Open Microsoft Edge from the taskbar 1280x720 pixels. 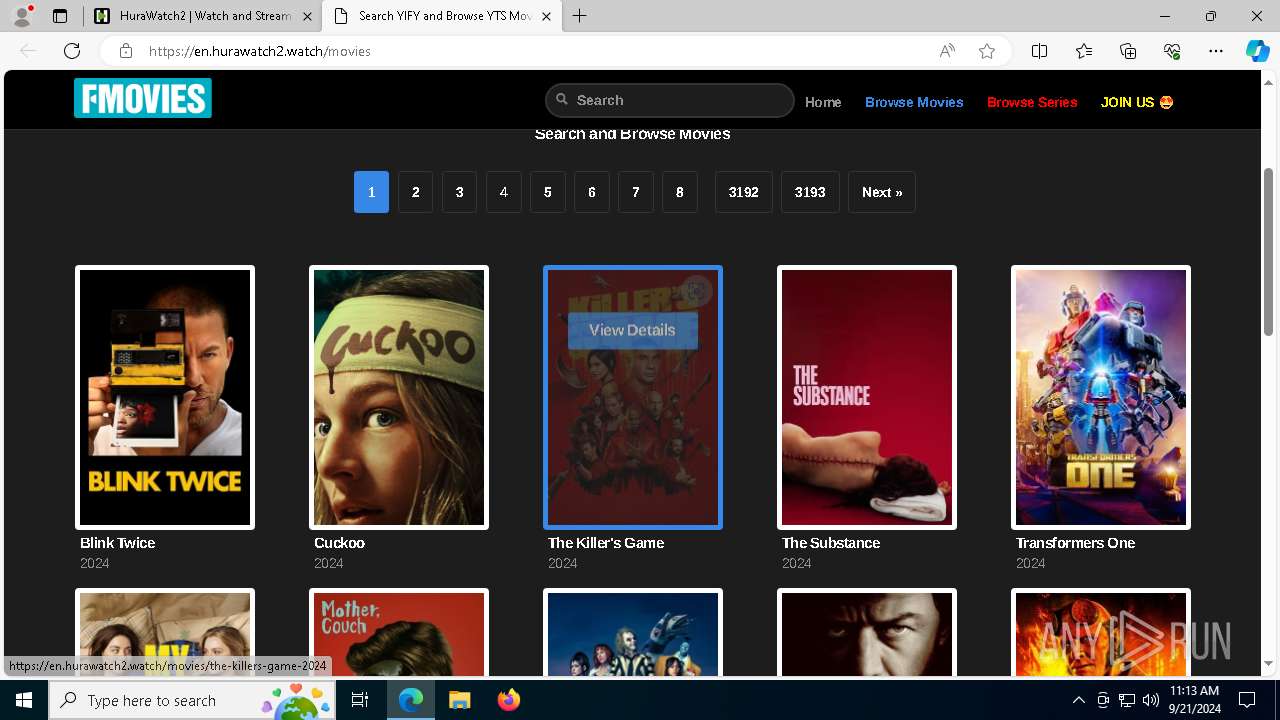(411, 700)
